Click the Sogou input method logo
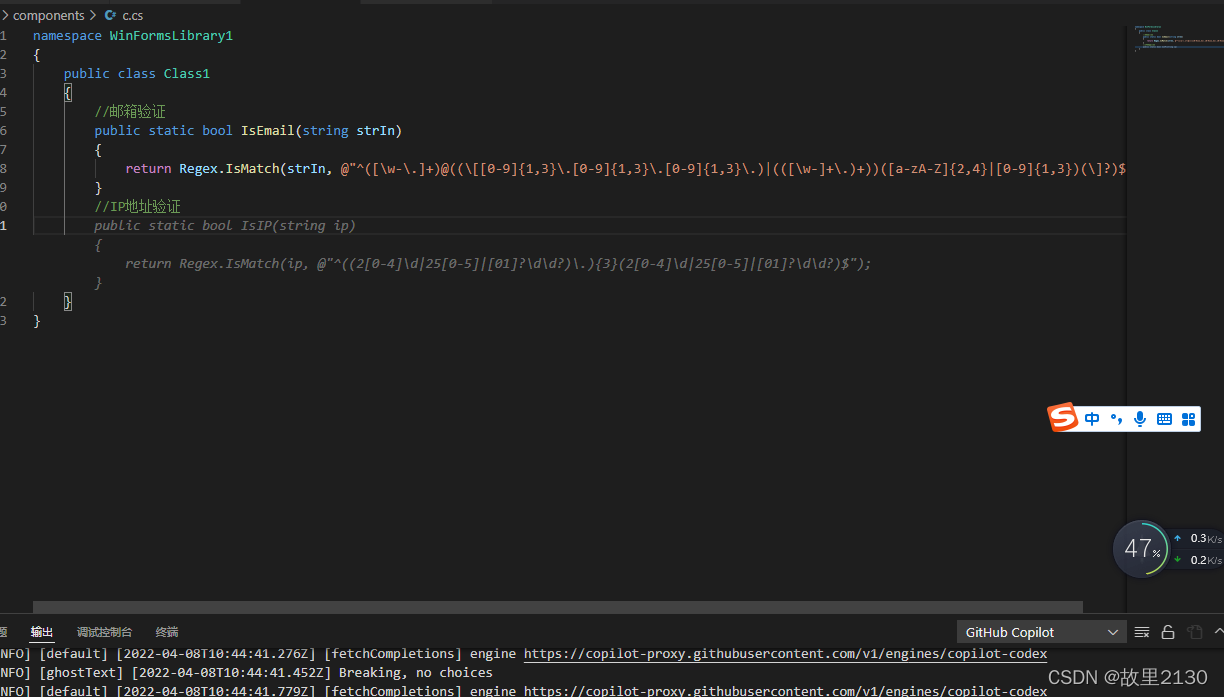Screen dimensions: 1224x697 click(1062, 418)
